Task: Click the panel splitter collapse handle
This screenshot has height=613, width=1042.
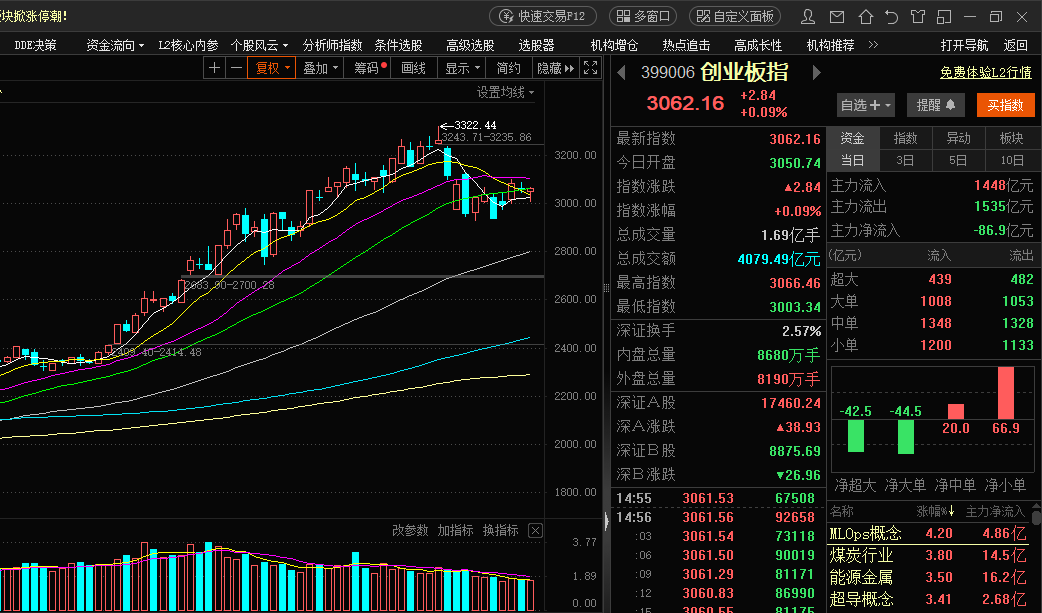Action: (x=606, y=521)
